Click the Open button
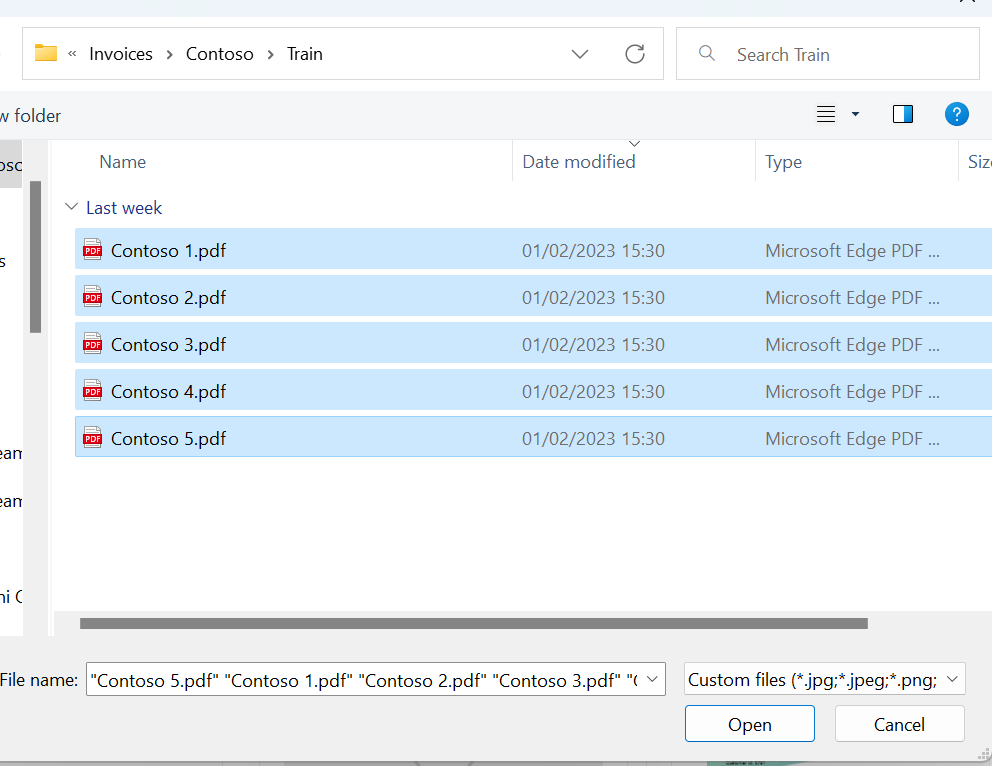Viewport: 992px width, 766px height. 750,724
